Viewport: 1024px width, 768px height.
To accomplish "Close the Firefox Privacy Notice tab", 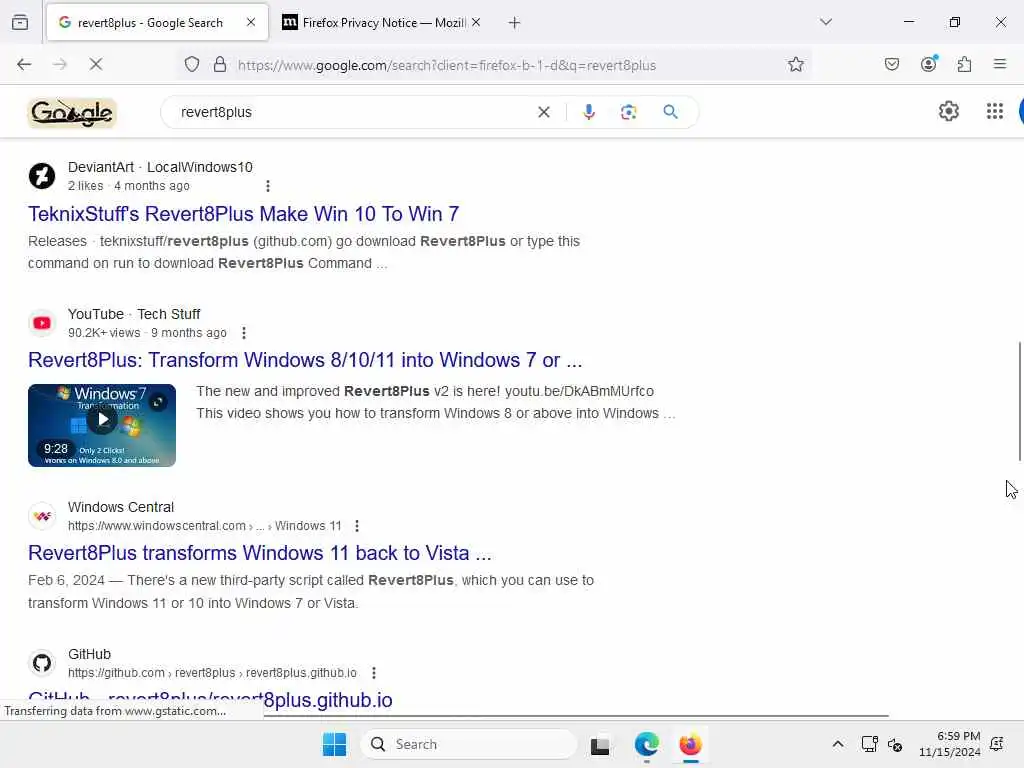I will click(476, 22).
